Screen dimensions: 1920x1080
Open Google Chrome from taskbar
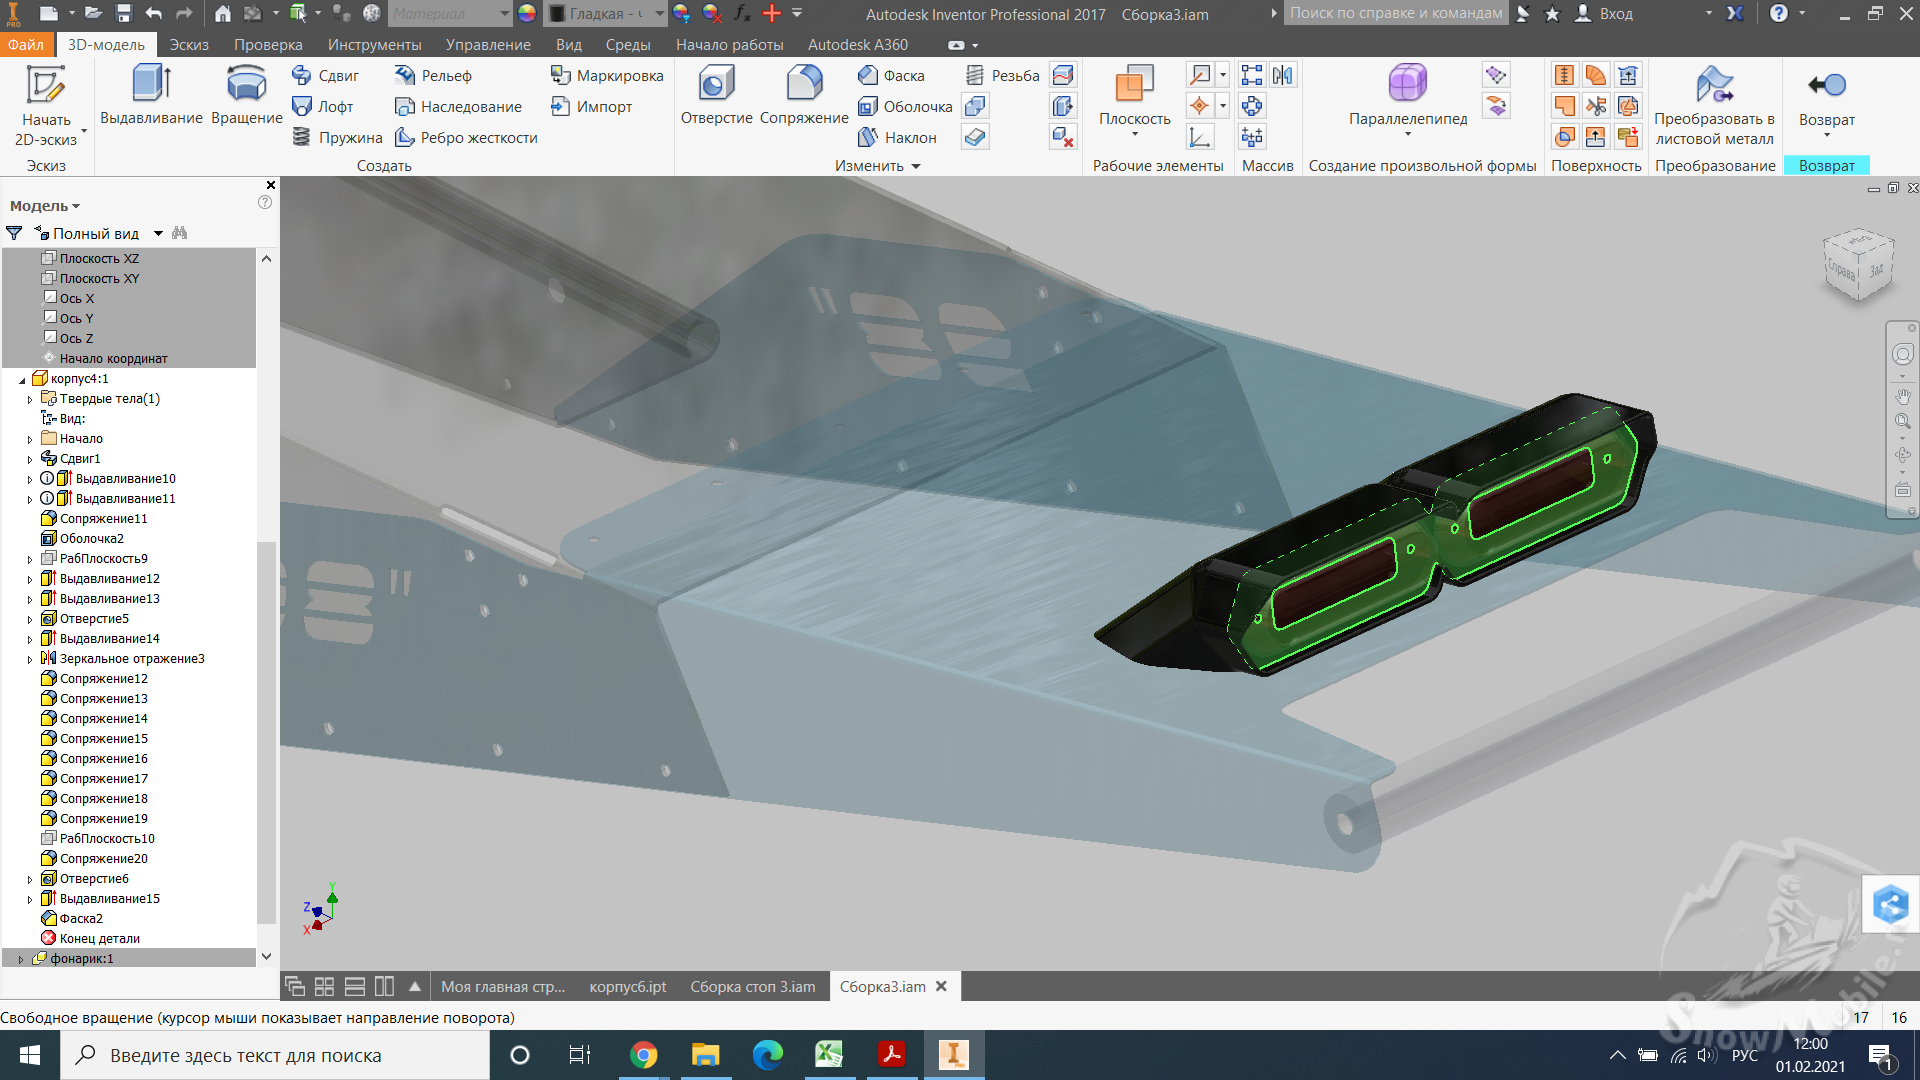[x=644, y=1055]
